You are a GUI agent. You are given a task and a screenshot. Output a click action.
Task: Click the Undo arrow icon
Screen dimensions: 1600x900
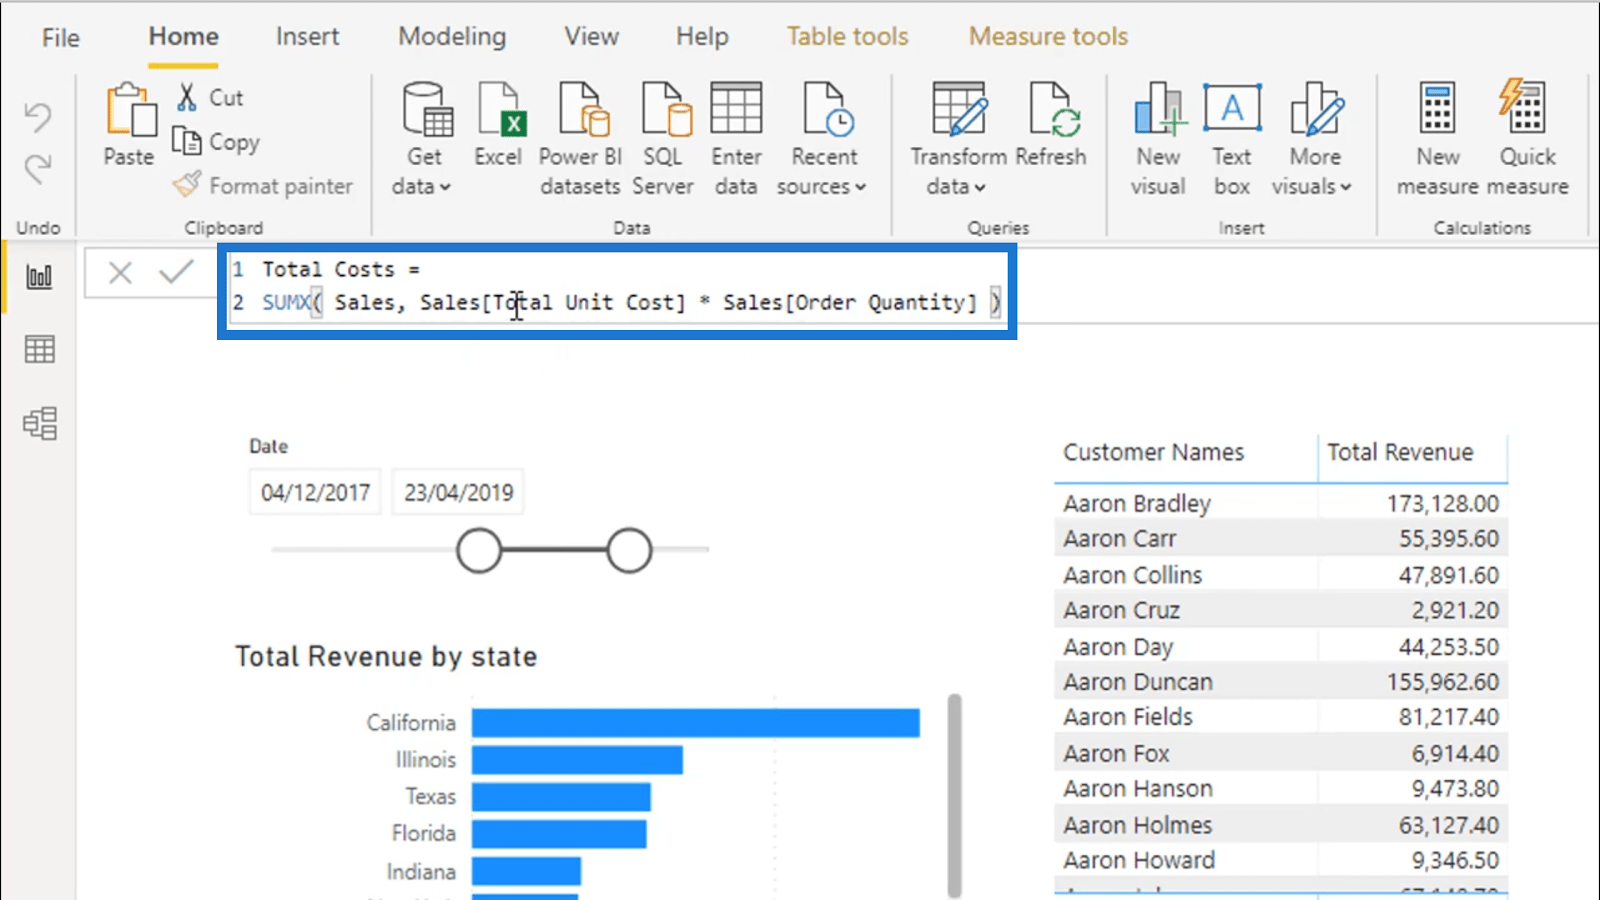pos(38,117)
